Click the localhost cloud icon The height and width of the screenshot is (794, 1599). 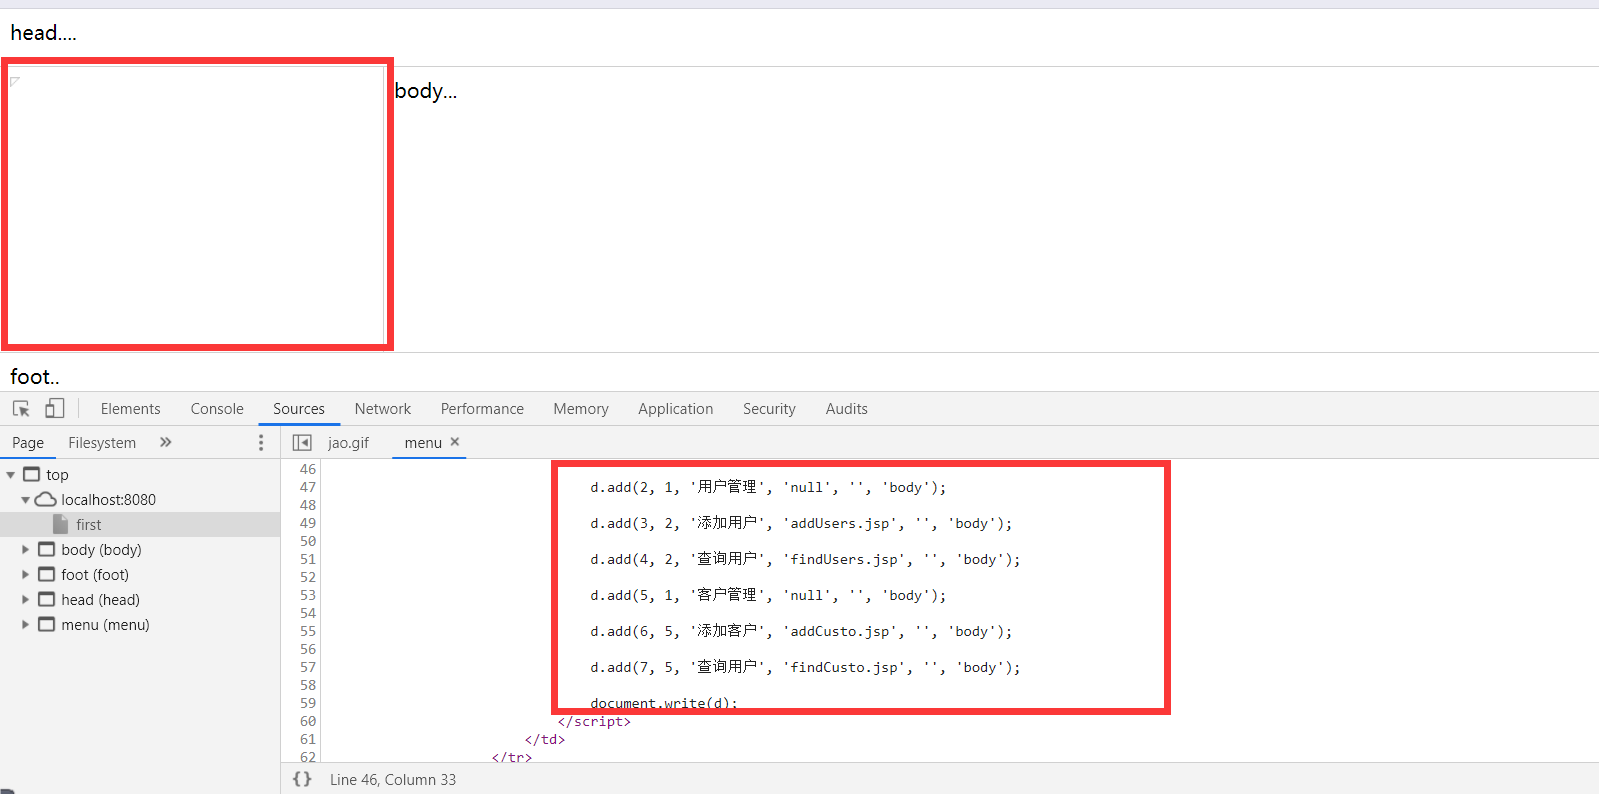click(46, 499)
